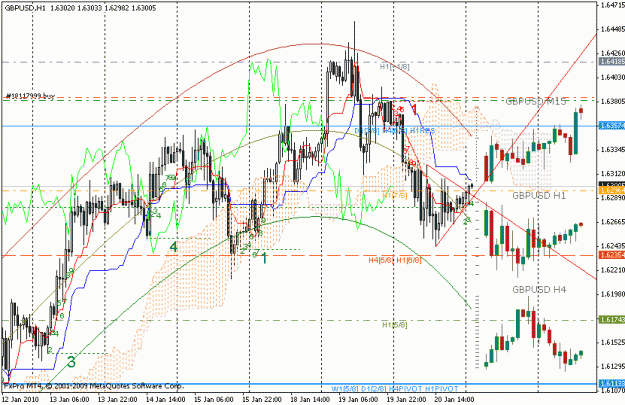This screenshot has height=405, width=625.
Task: Click the 1.64485 price axis value
Action: 613,29
